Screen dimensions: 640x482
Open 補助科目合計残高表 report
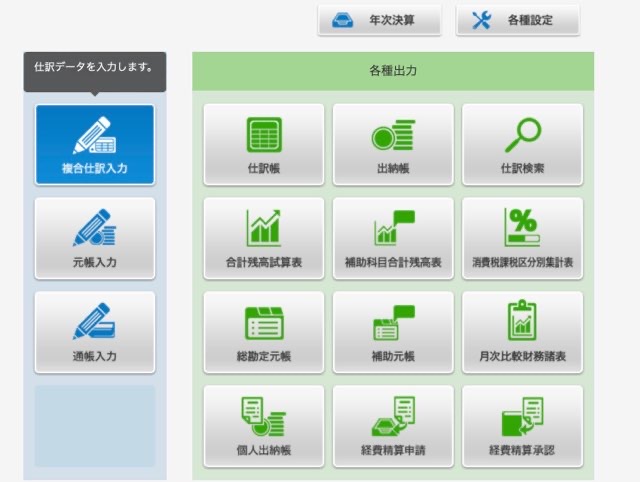(x=393, y=238)
